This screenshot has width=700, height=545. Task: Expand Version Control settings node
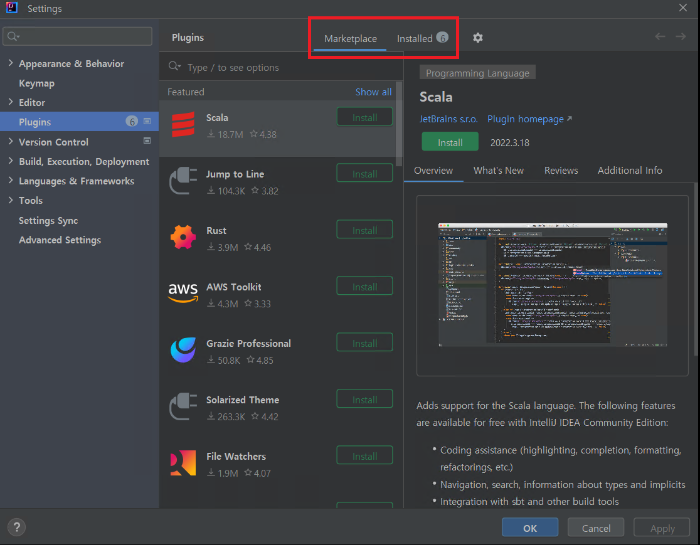11,141
